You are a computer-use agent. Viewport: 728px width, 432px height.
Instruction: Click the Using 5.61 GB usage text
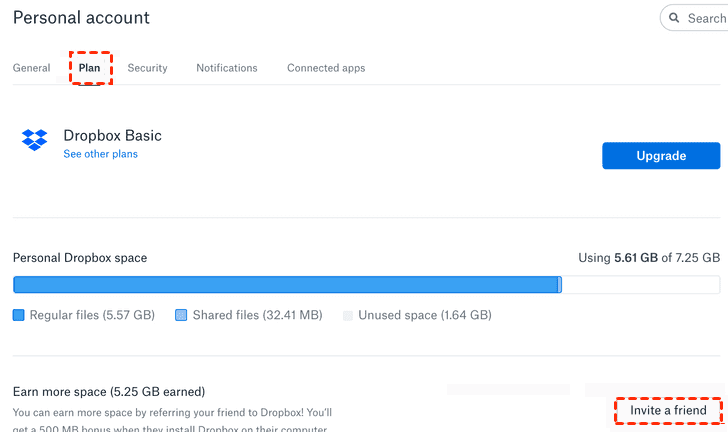pyautogui.click(x=649, y=258)
